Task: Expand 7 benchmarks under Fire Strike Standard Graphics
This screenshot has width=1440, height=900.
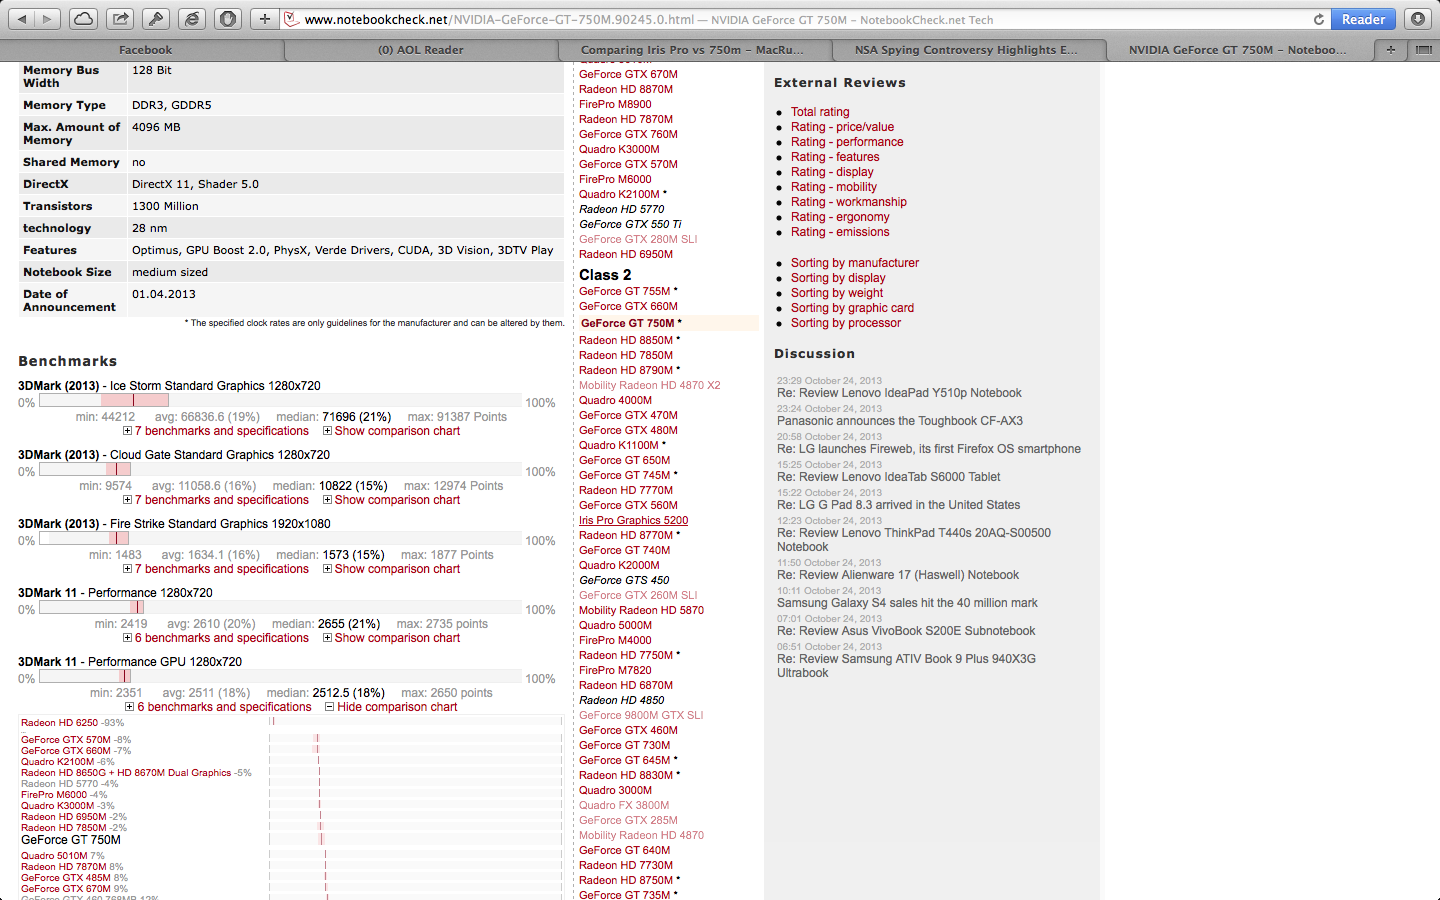Action: tap(216, 569)
